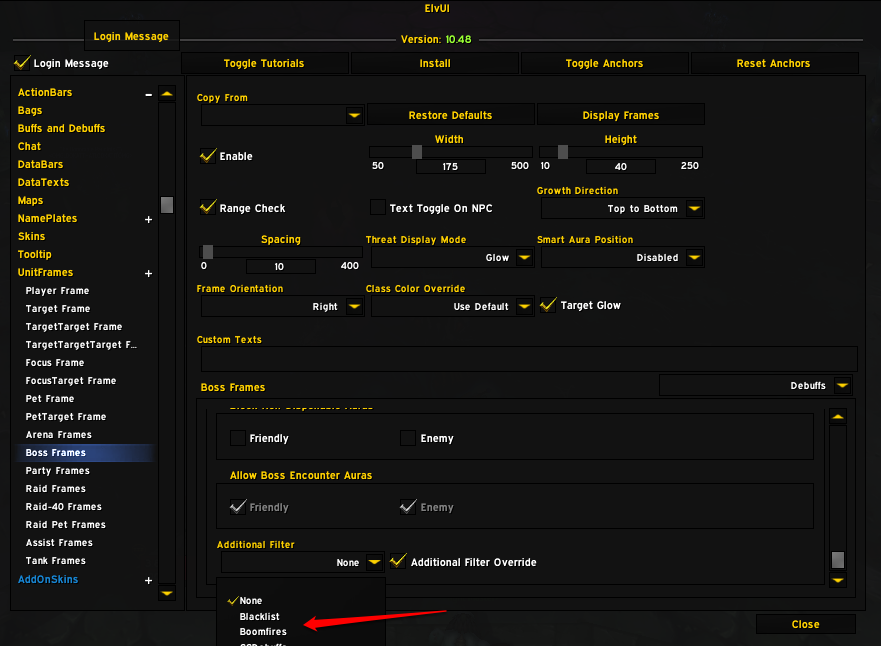
Task: Disable the Range Check option
Action: 208,208
